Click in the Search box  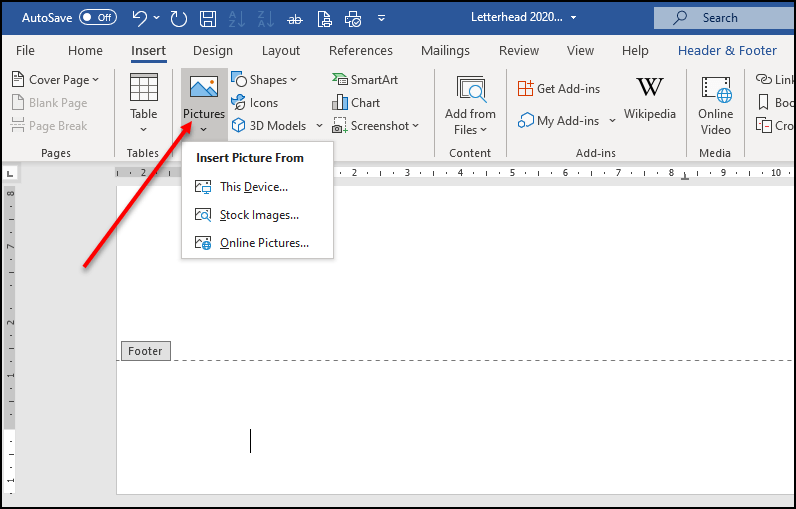pos(720,18)
